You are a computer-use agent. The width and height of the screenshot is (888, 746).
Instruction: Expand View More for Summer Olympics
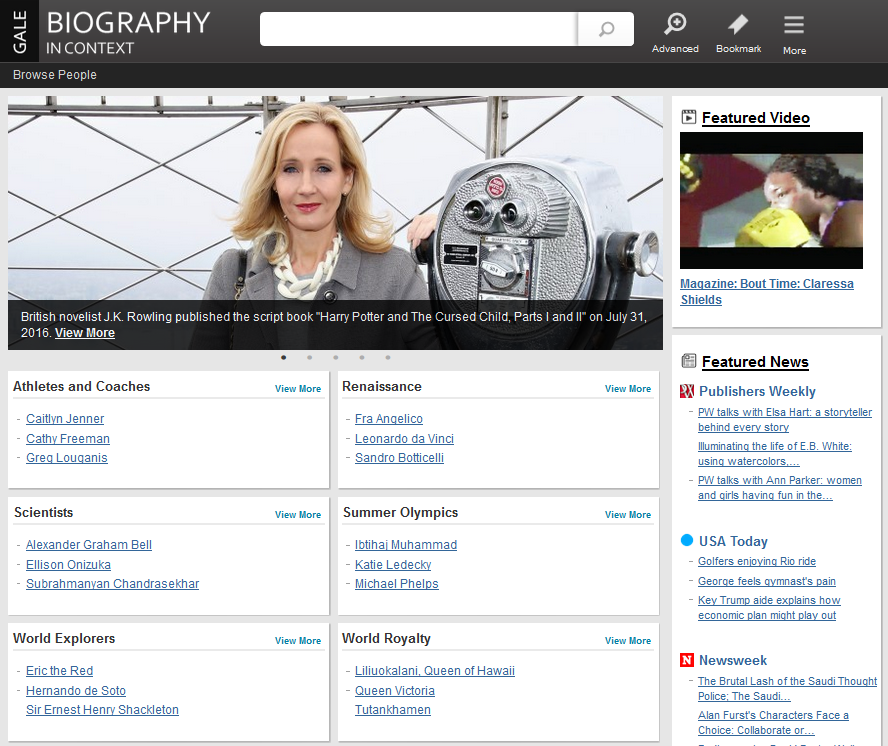628,515
